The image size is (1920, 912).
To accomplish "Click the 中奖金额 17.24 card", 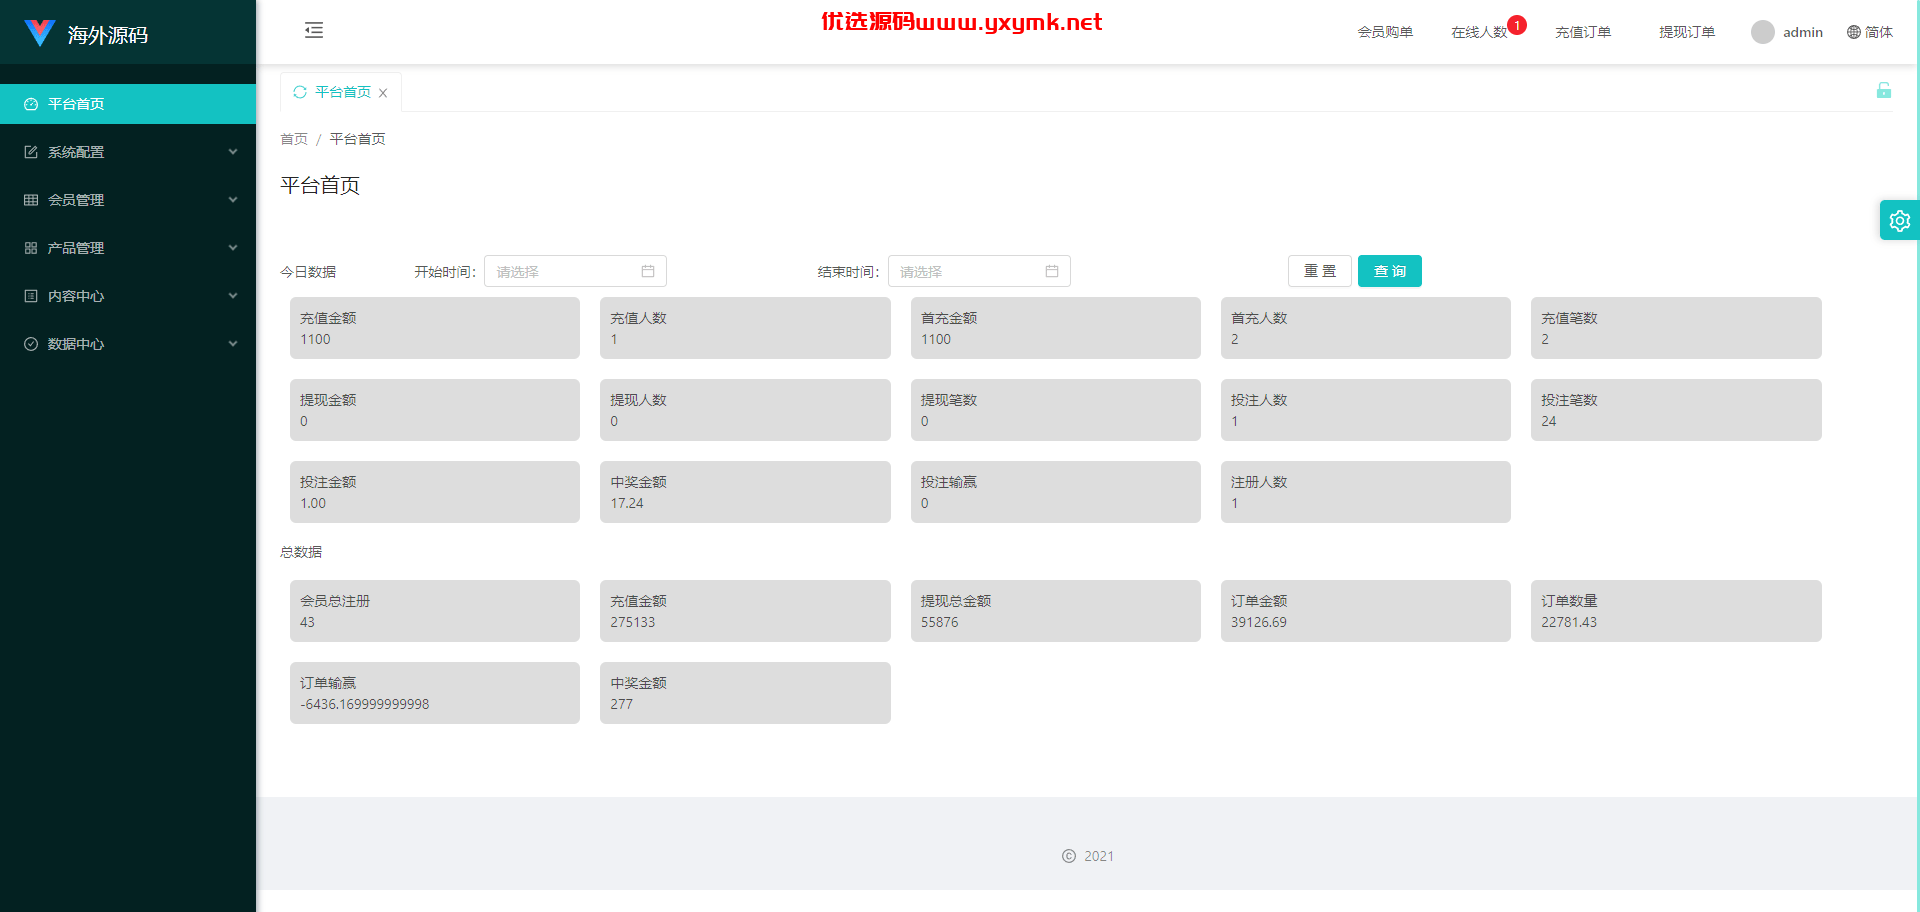I will pyautogui.click(x=745, y=492).
